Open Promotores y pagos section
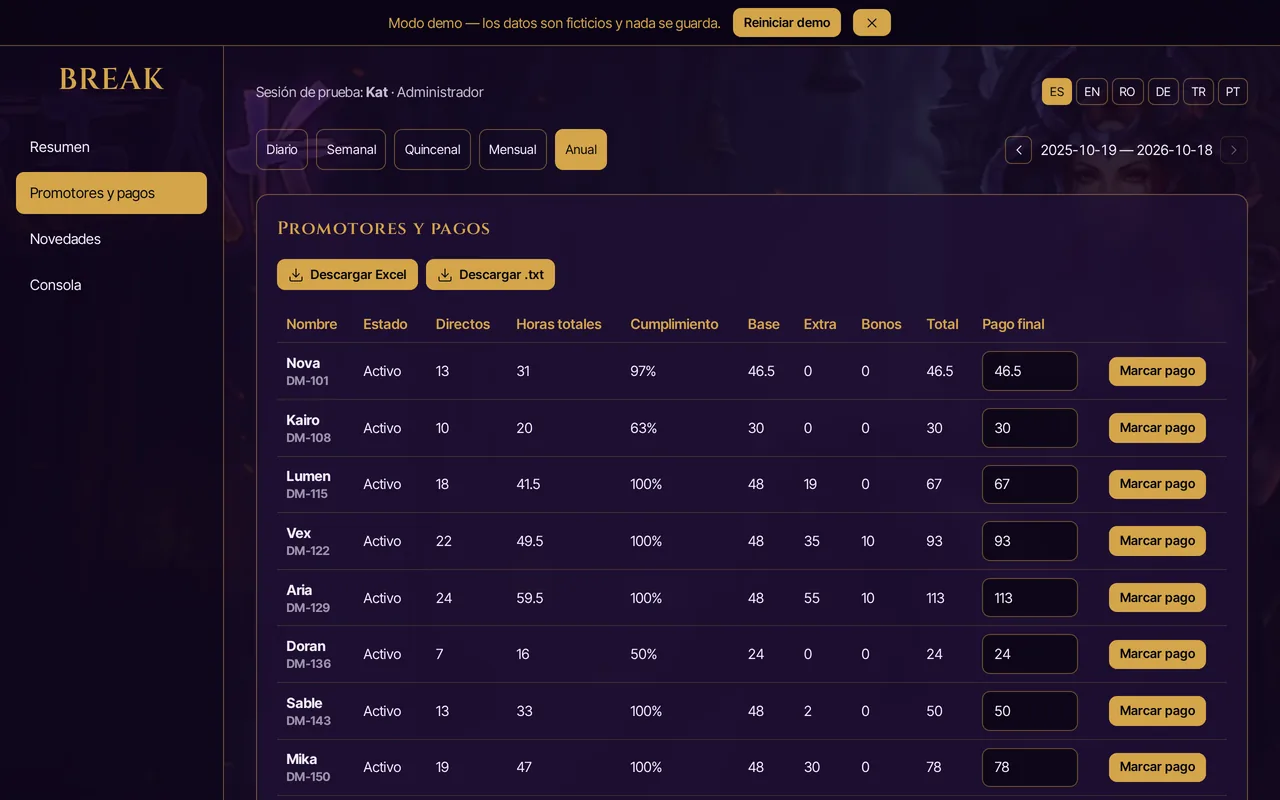The image size is (1280, 800). coord(111,193)
